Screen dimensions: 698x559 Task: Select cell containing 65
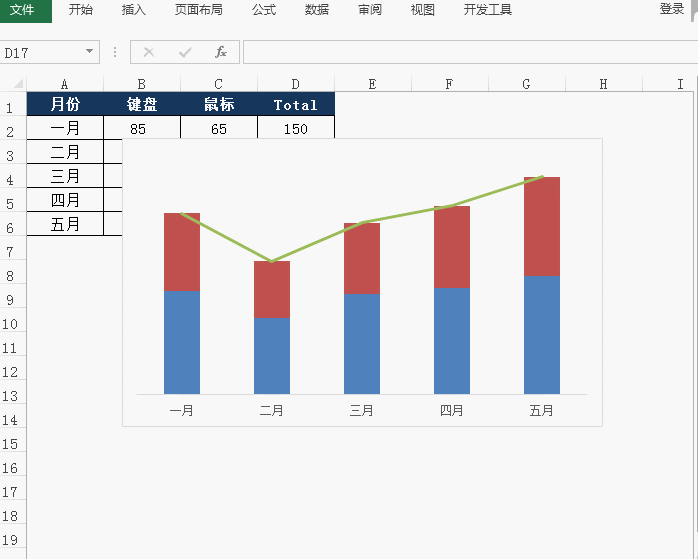click(219, 128)
